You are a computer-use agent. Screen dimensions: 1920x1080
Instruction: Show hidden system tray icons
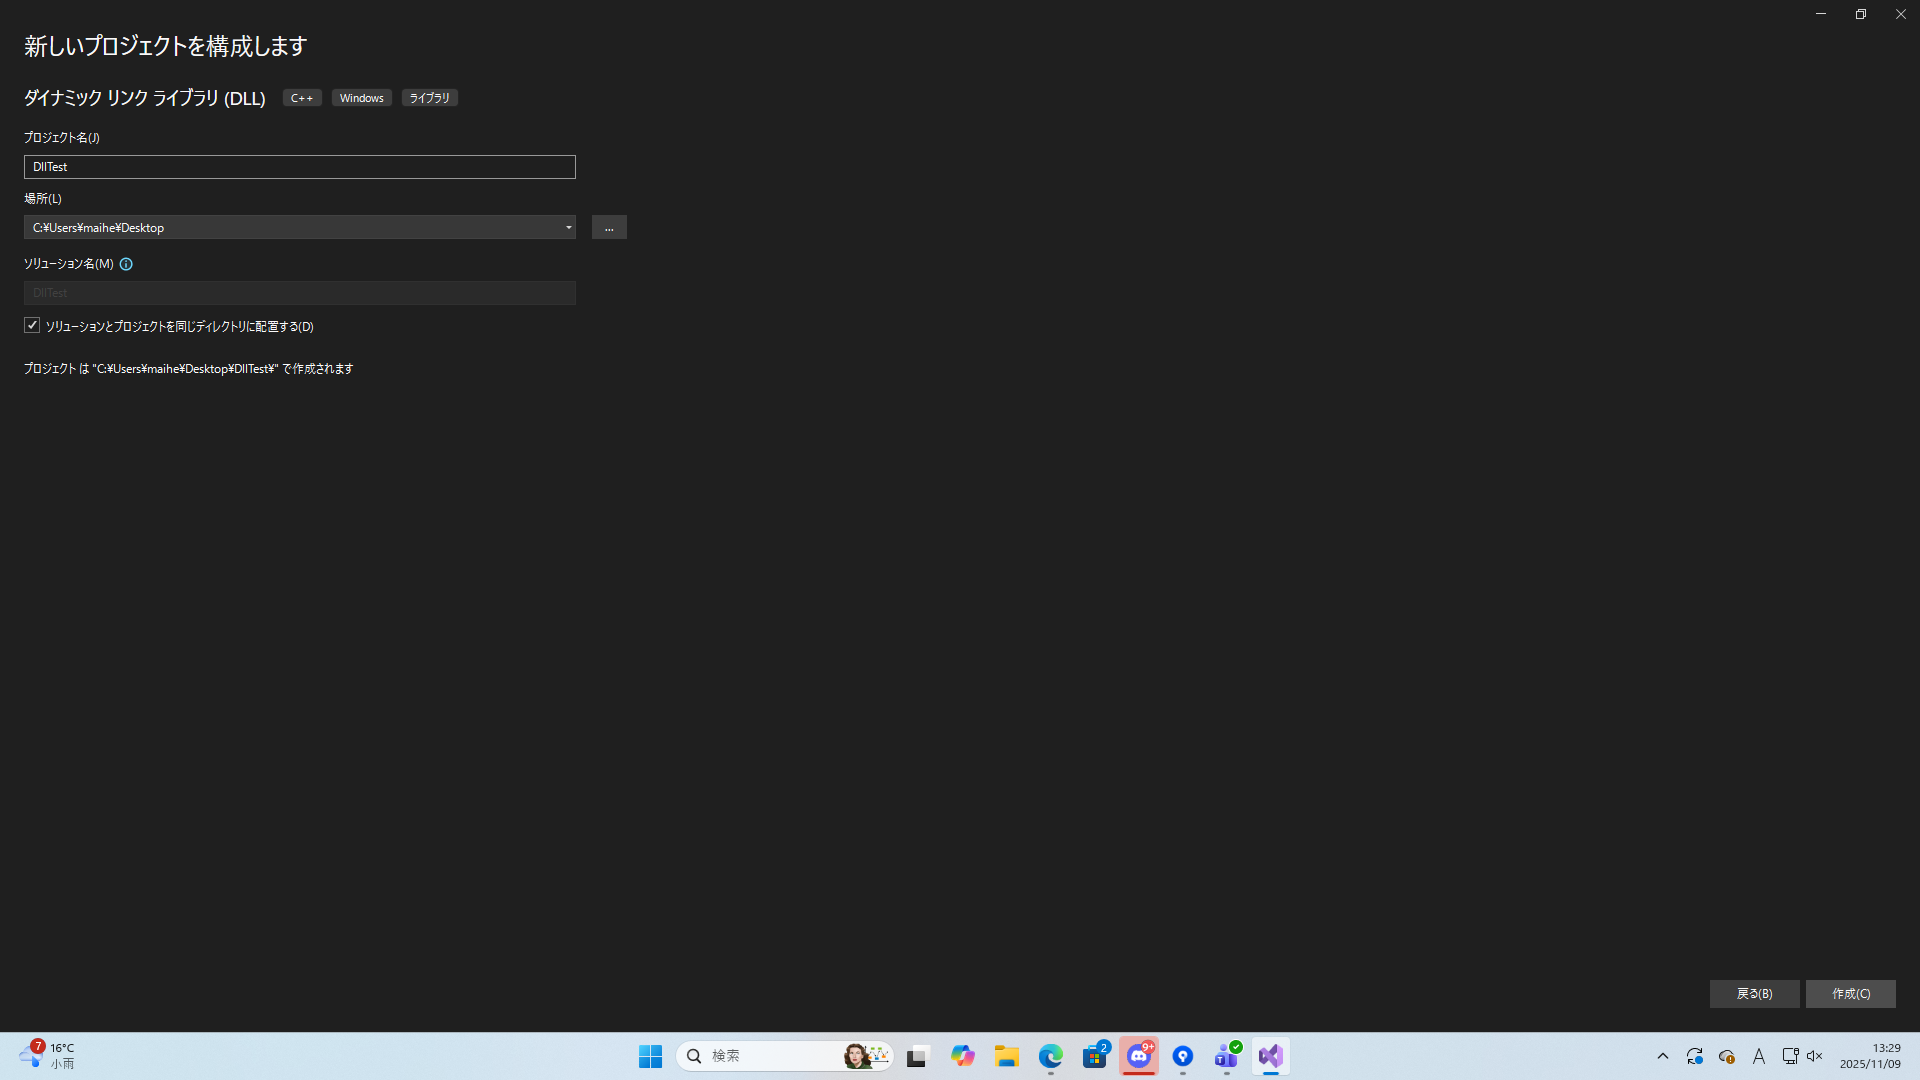pos(1663,1056)
